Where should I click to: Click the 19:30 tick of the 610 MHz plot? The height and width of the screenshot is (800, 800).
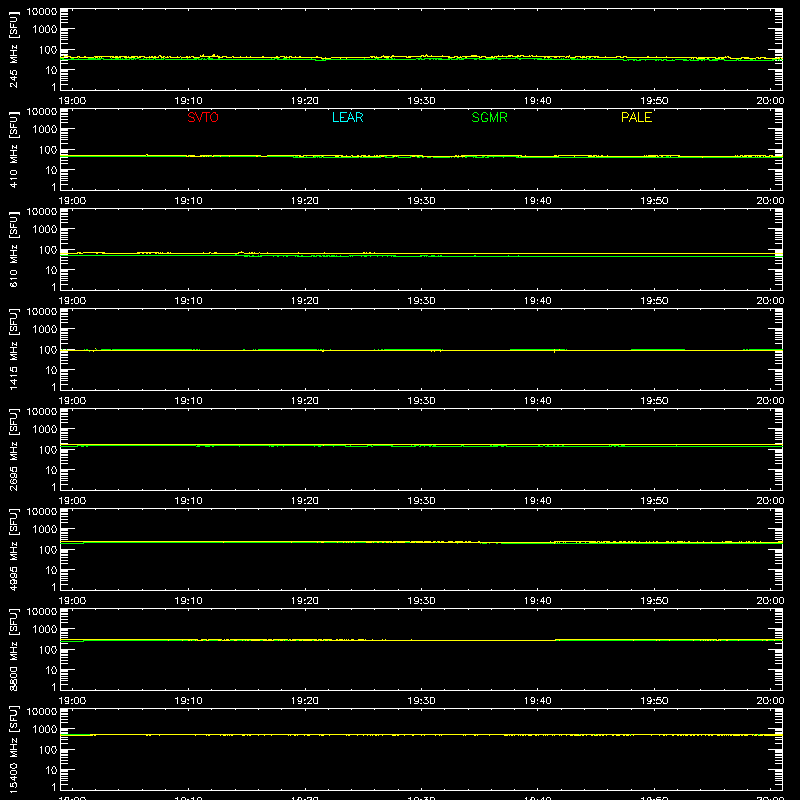pyautogui.click(x=421, y=301)
